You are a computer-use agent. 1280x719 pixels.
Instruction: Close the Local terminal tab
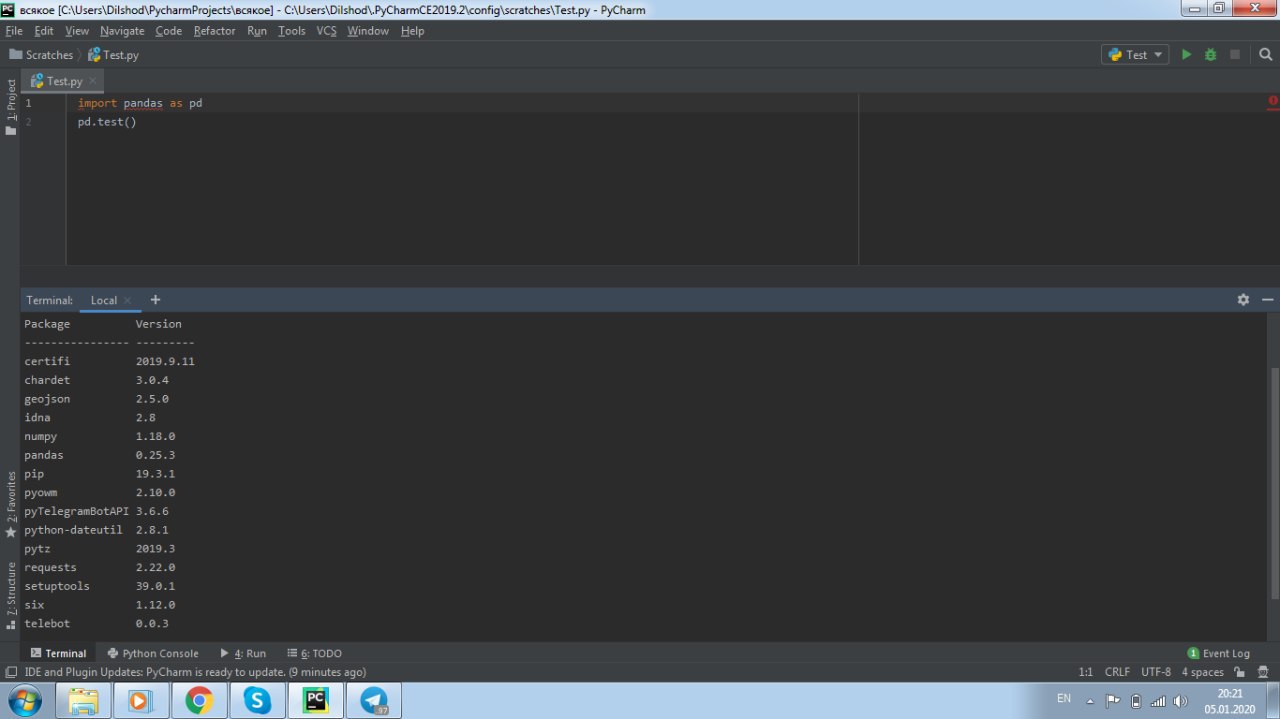[x=127, y=300]
